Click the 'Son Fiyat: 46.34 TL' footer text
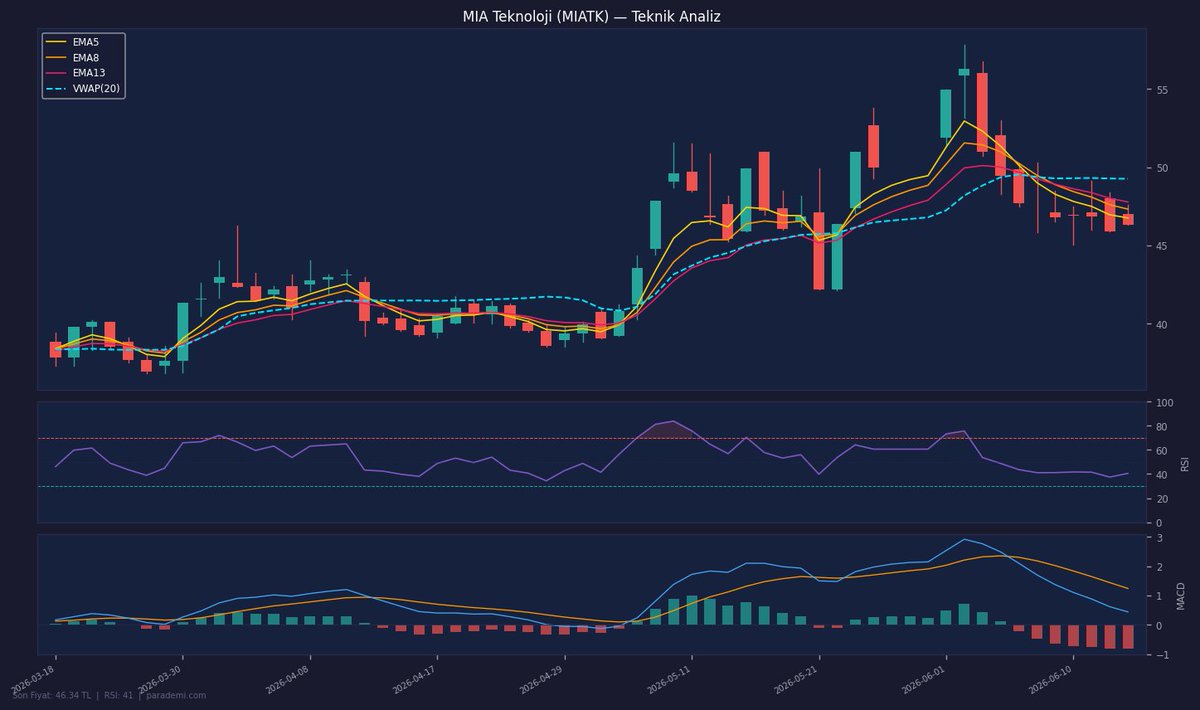The height and width of the screenshot is (710, 1200). click(x=54, y=696)
